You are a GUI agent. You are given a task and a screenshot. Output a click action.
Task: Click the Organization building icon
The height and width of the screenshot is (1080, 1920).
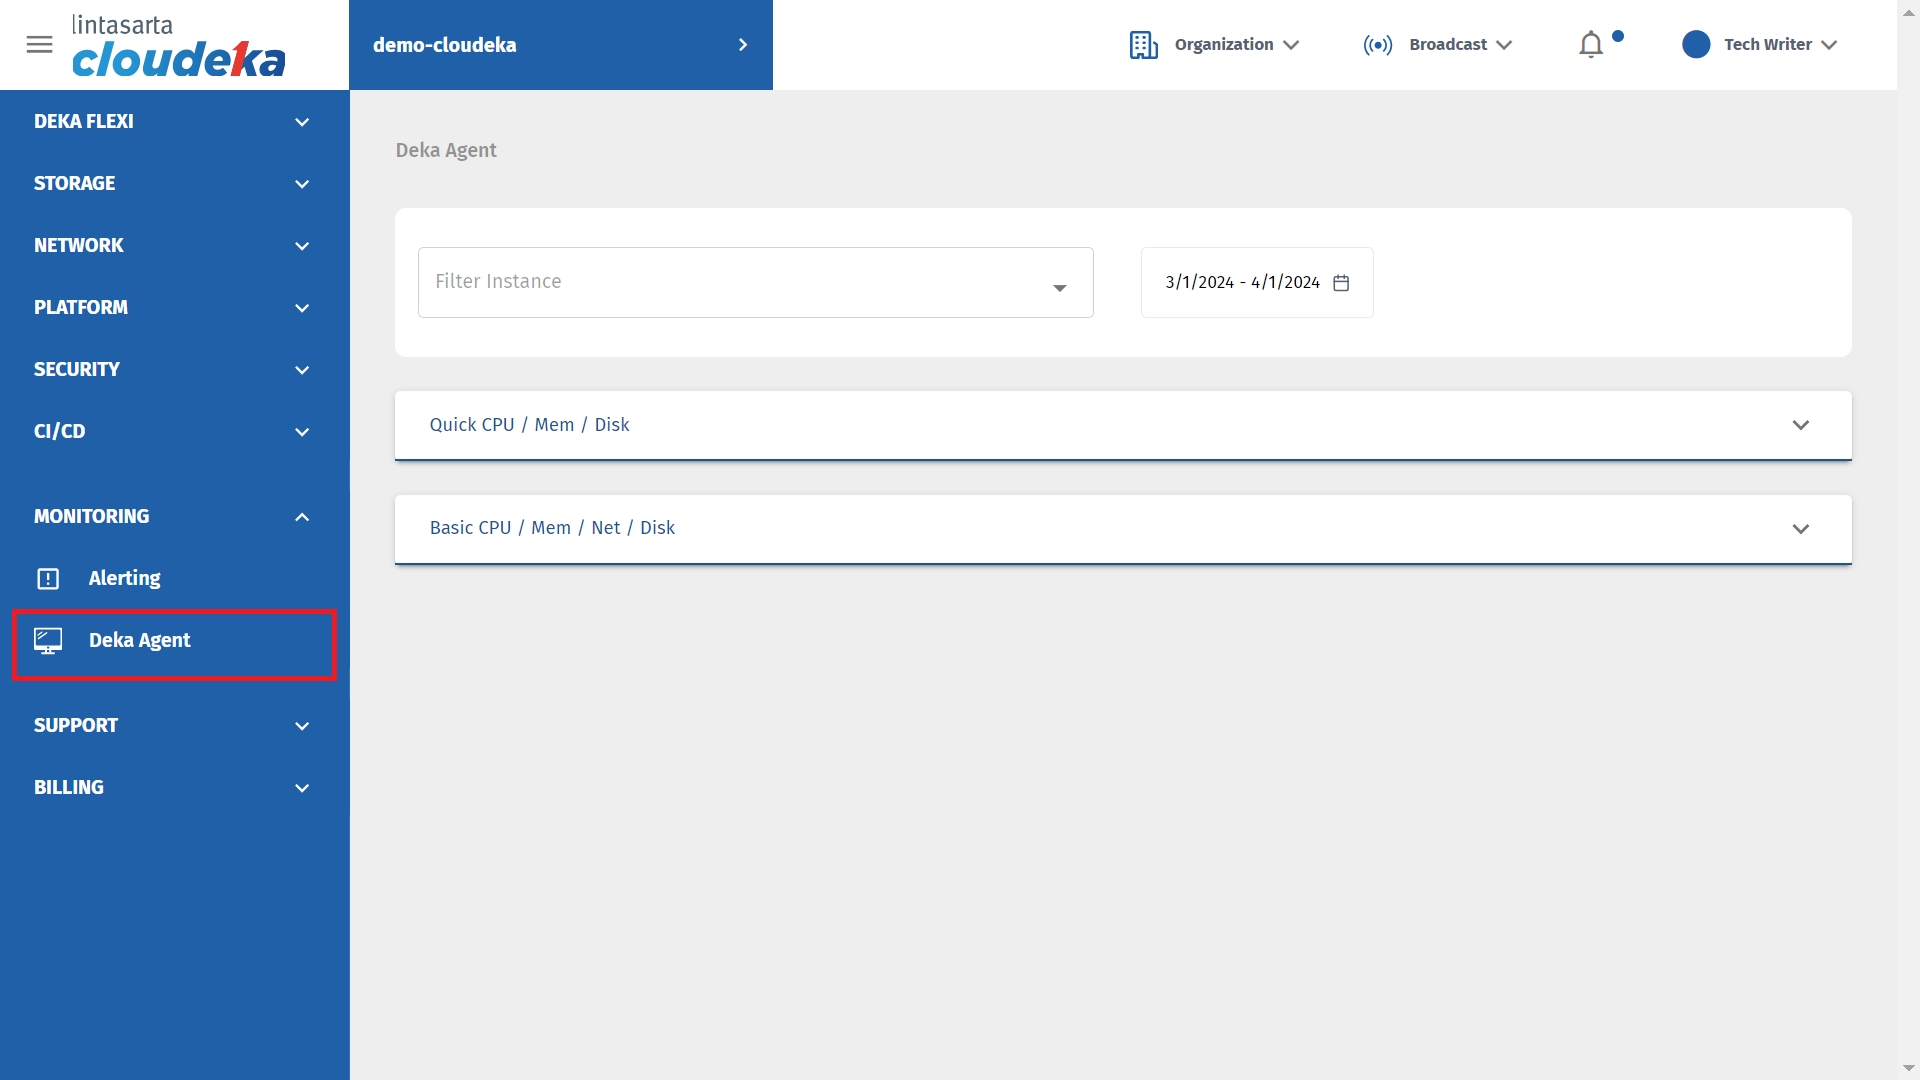click(1143, 45)
